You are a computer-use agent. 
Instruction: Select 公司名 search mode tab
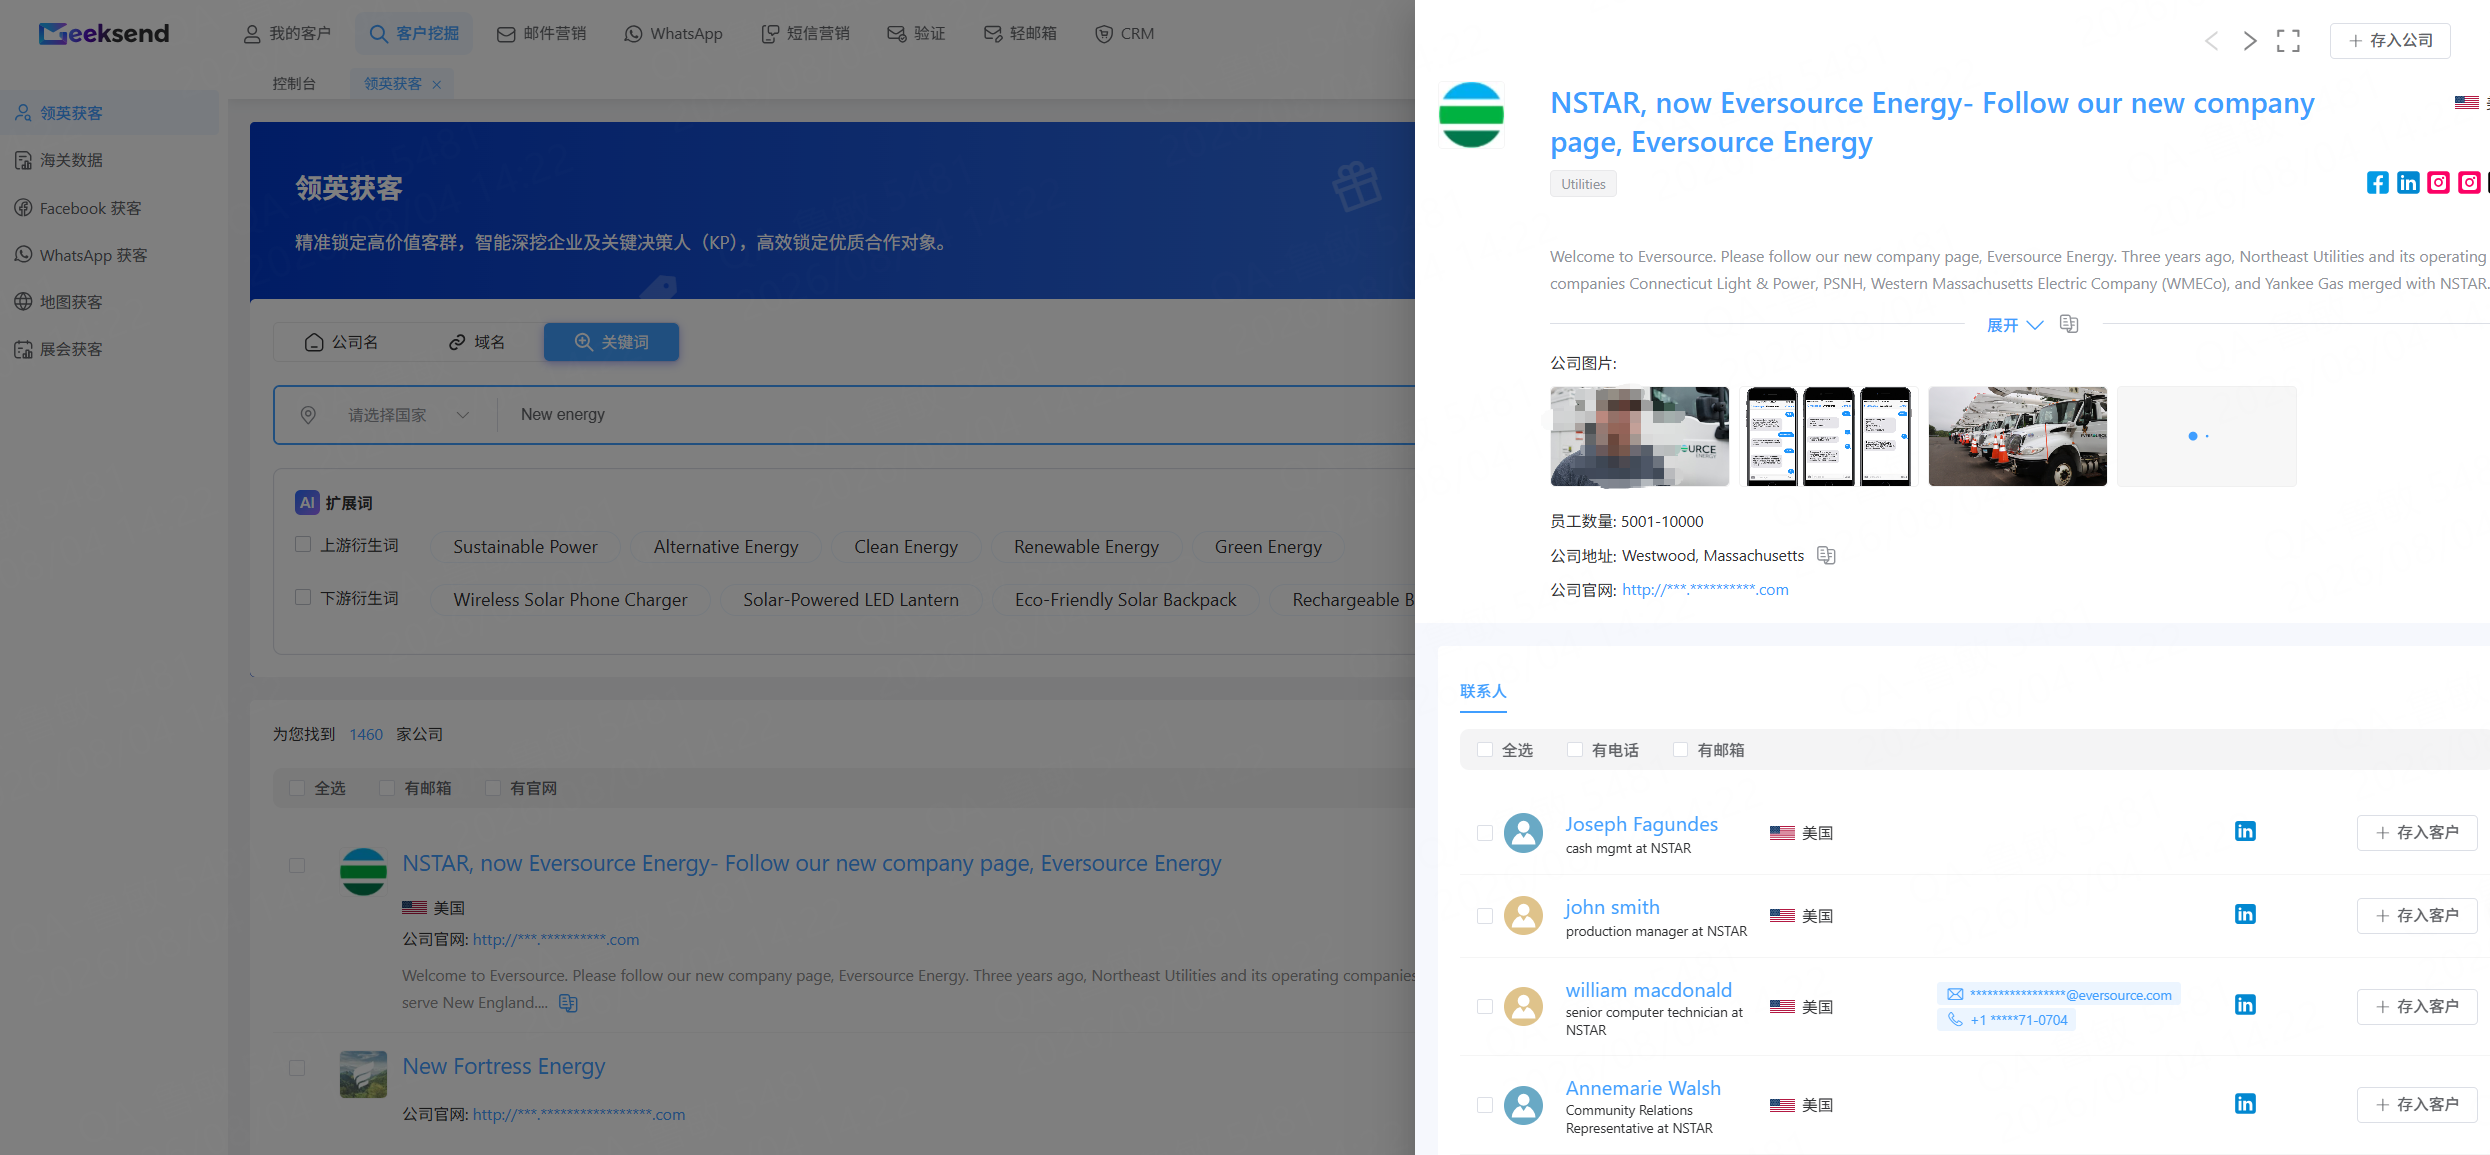click(342, 342)
